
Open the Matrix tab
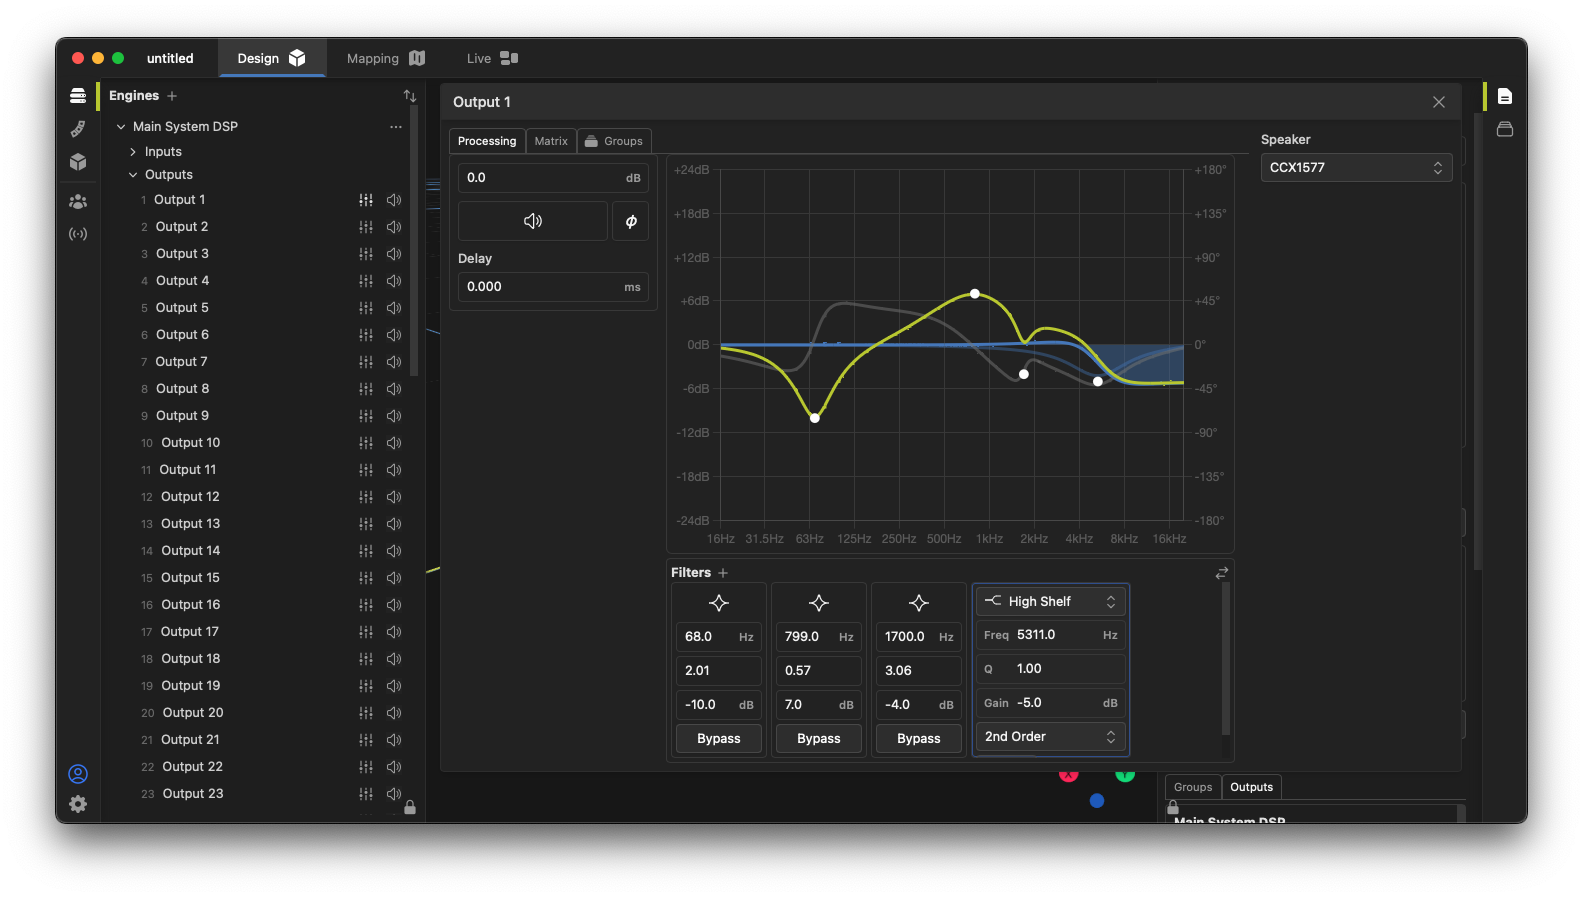[x=551, y=141]
